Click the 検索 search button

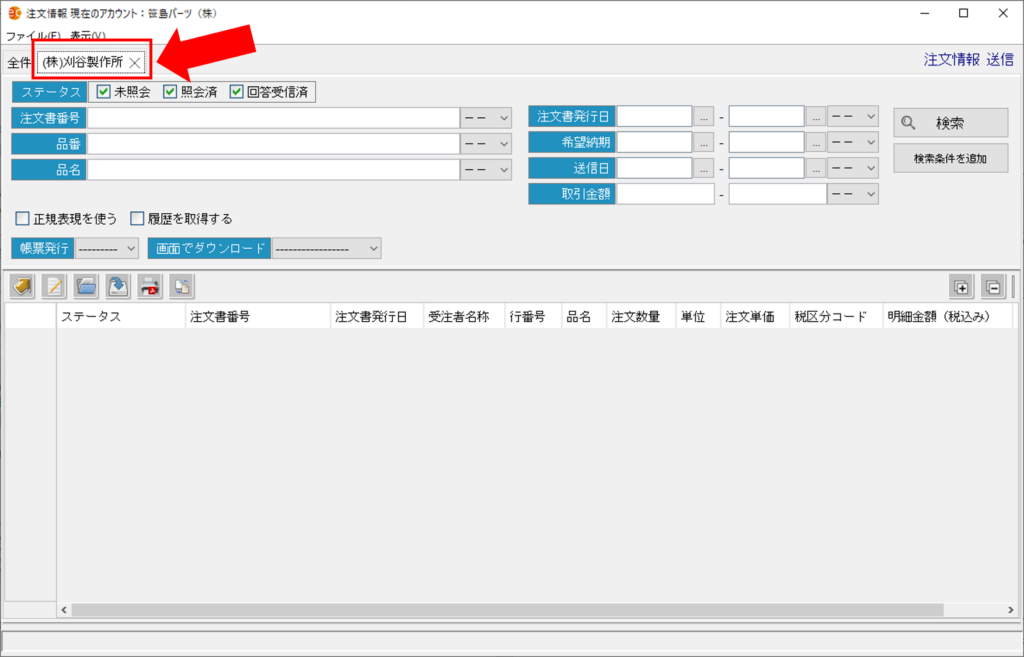point(951,123)
